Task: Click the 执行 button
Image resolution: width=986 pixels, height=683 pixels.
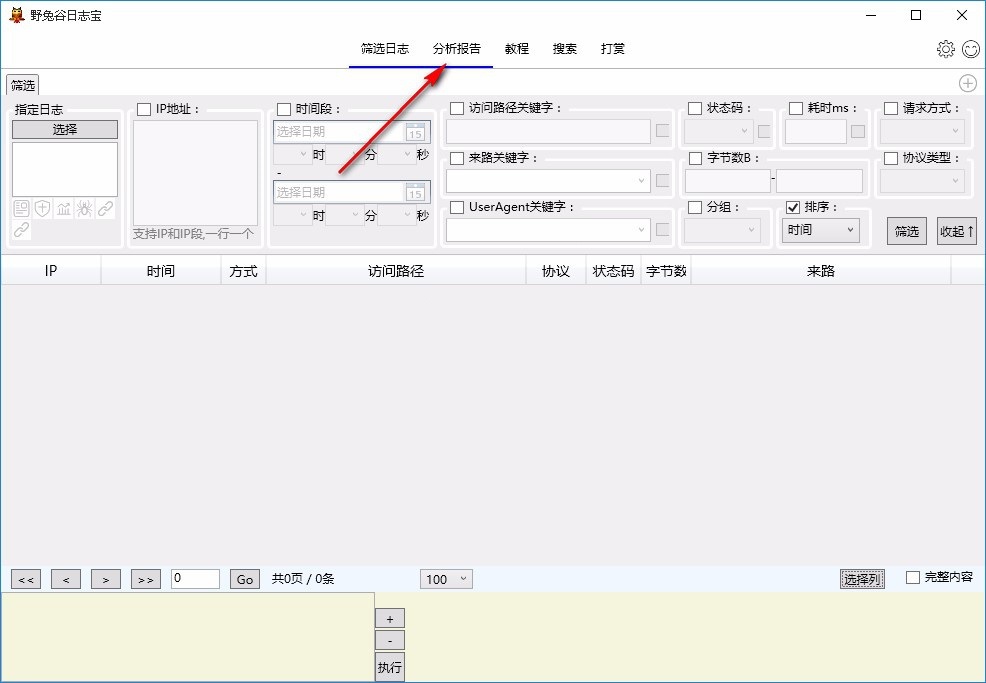Action: click(x=390, y=667)
